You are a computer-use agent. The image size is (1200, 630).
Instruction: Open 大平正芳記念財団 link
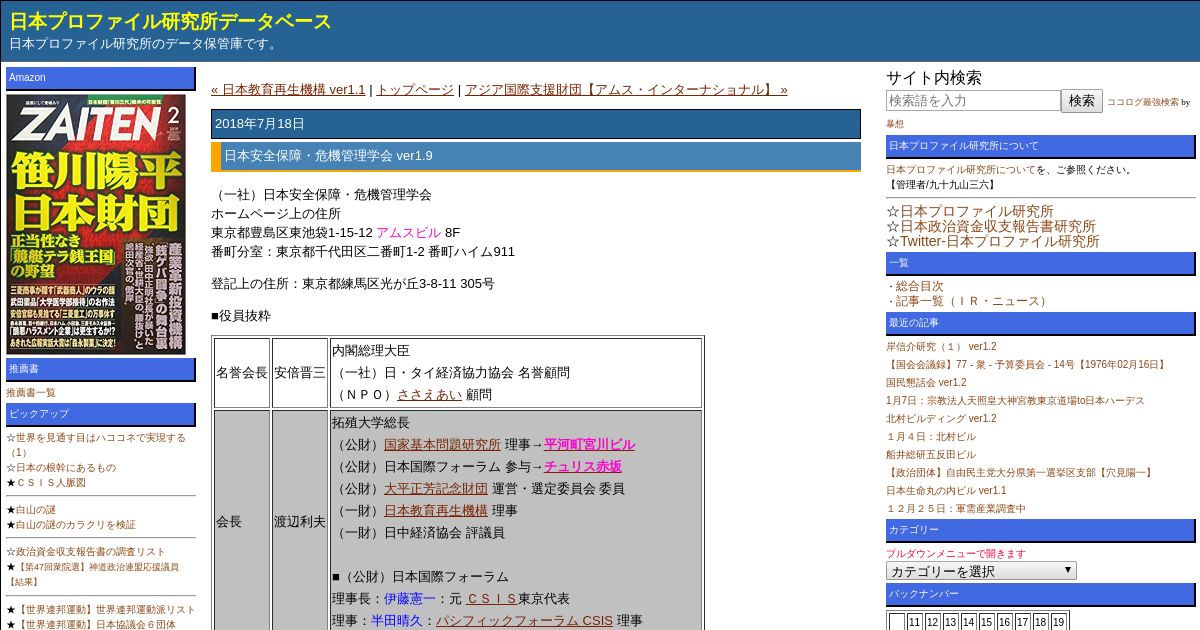pos(436,488)
